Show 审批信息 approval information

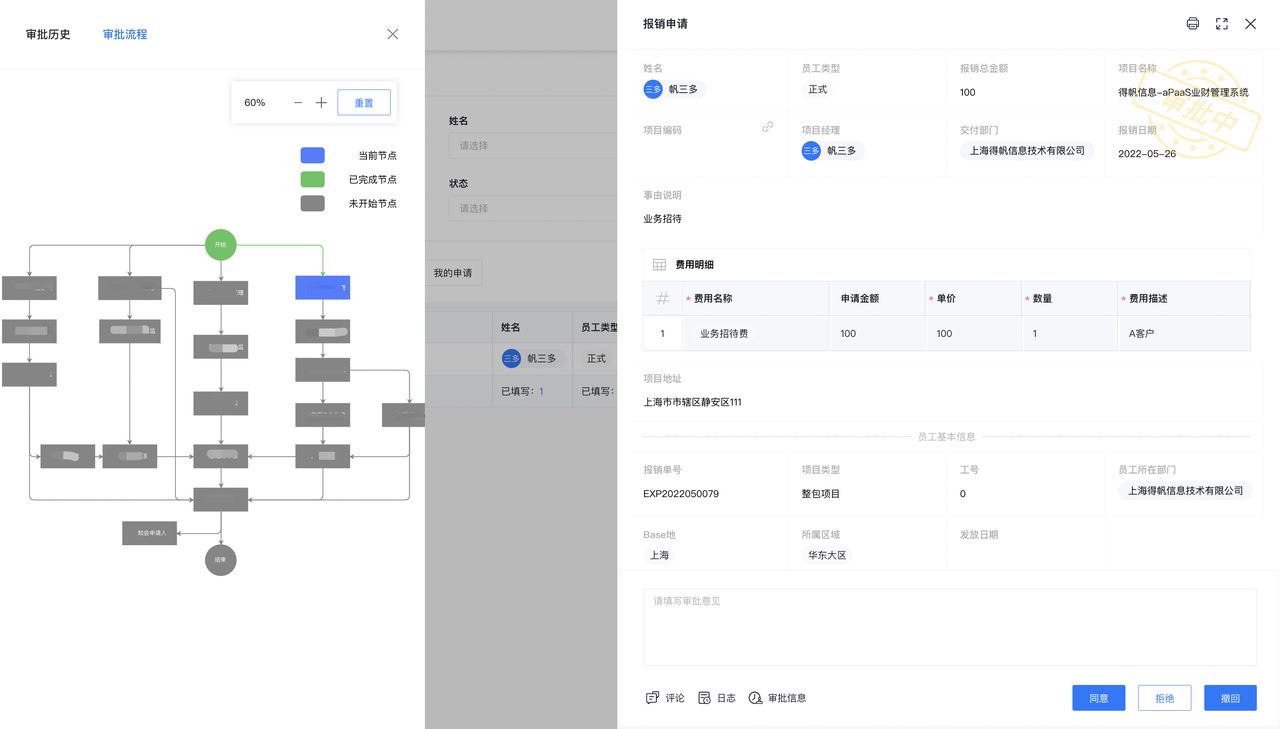point(777,698)
